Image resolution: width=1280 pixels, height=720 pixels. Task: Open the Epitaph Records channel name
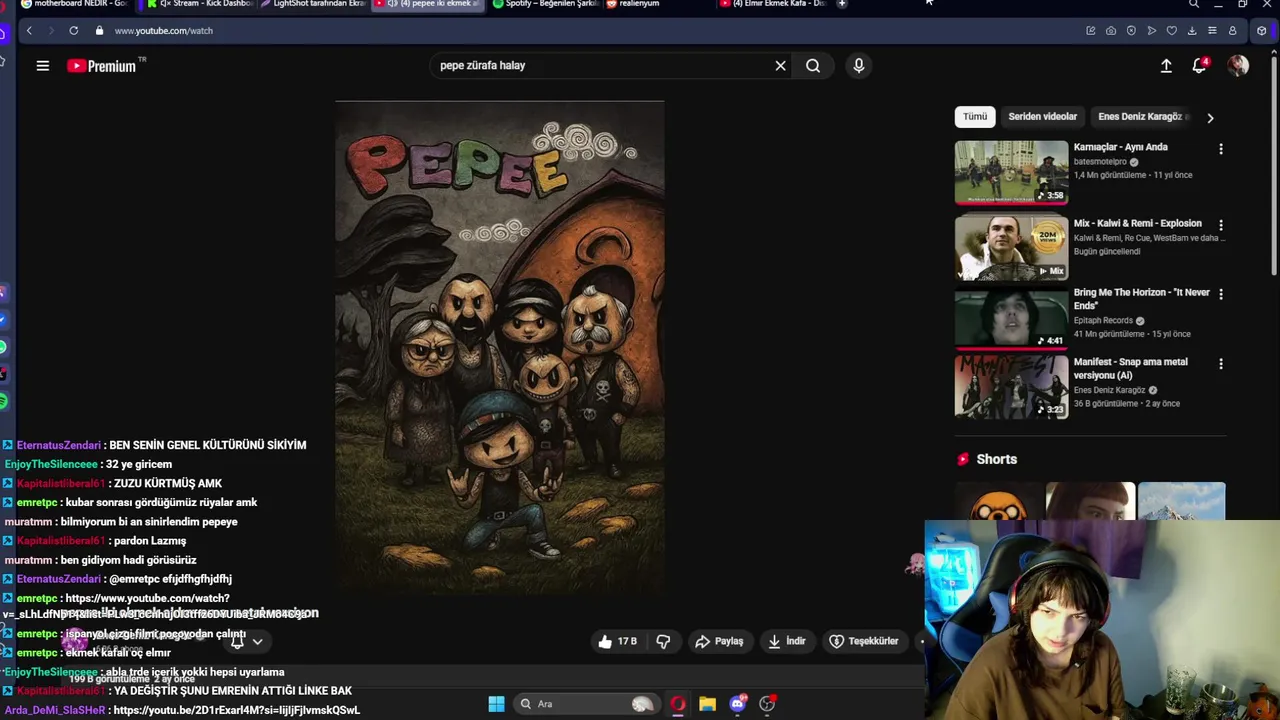1103,321
